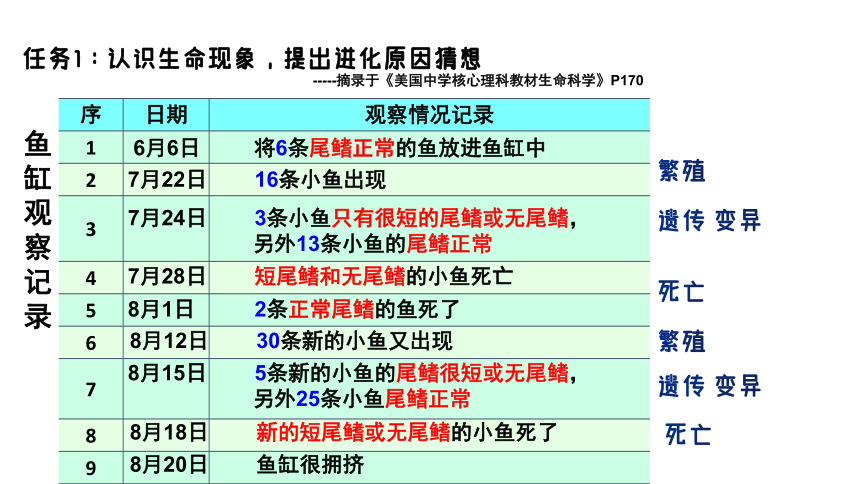Screen dimensions: 860x484
Task: Select record '16条小鱼出现'
Action: pyautogui.click(x=320, y=179)
